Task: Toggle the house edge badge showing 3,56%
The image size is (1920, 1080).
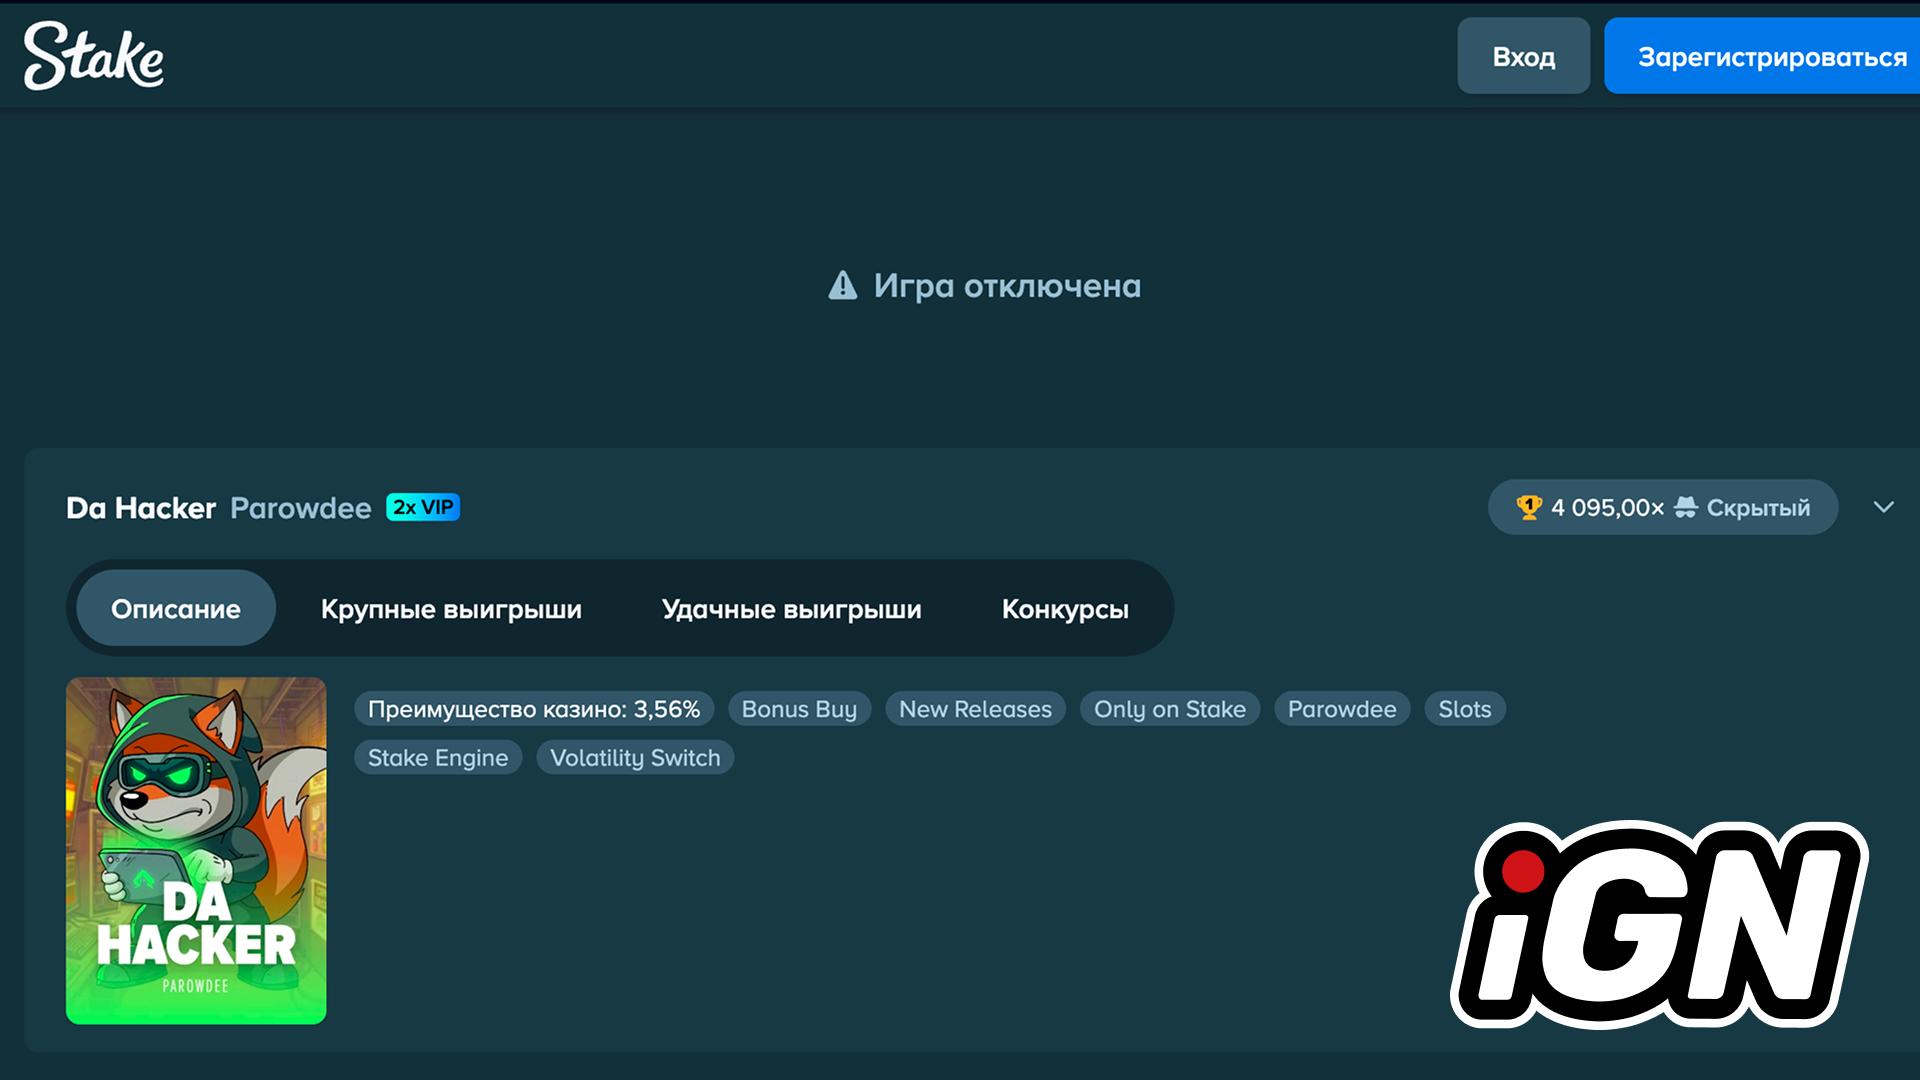Action: pos(534,709)
